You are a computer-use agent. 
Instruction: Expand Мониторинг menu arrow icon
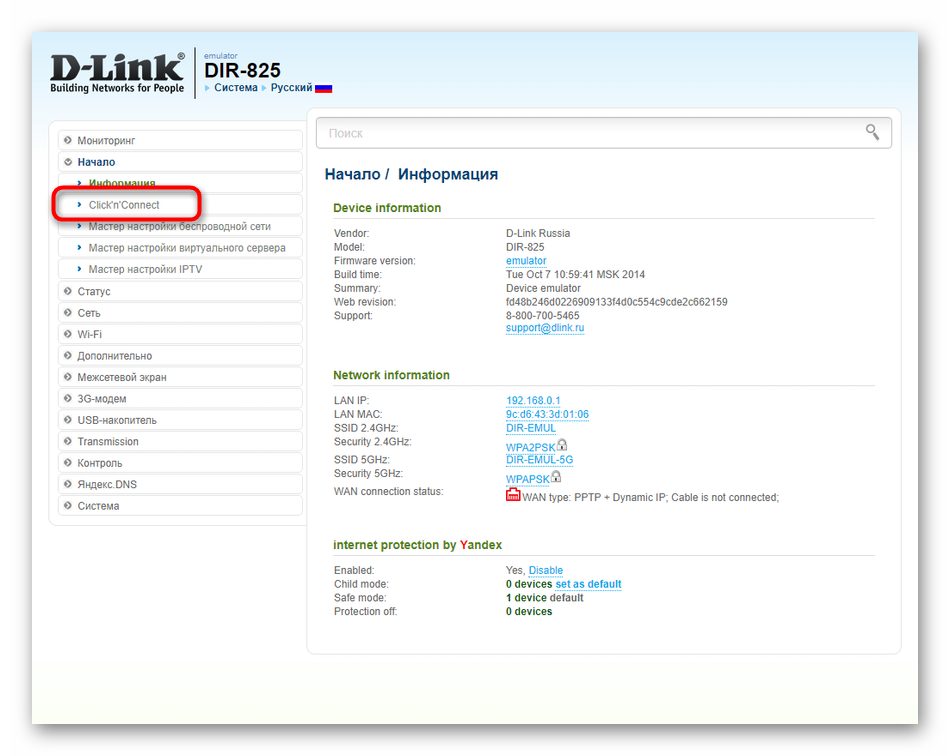click(x=68, y=140)
